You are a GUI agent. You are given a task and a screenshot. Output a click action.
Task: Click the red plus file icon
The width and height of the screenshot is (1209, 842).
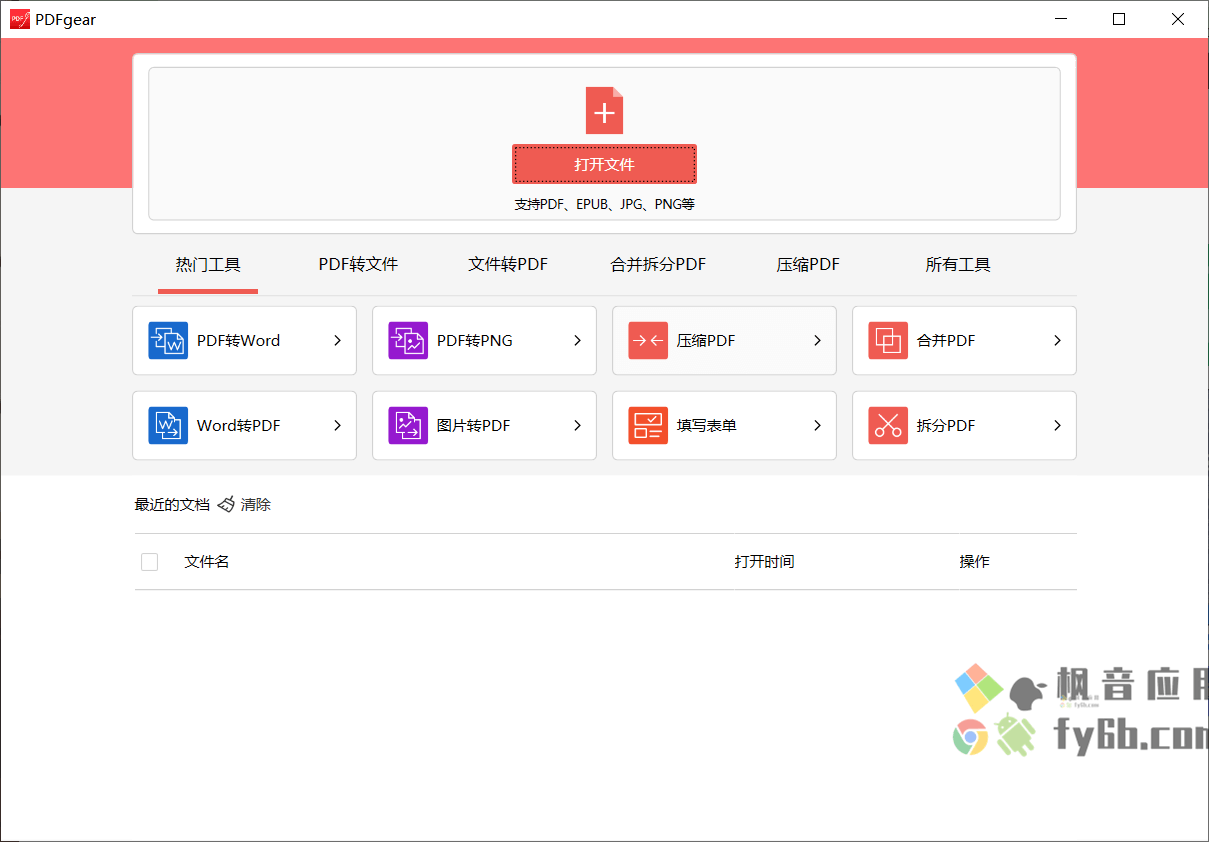(x=604, y=110)
